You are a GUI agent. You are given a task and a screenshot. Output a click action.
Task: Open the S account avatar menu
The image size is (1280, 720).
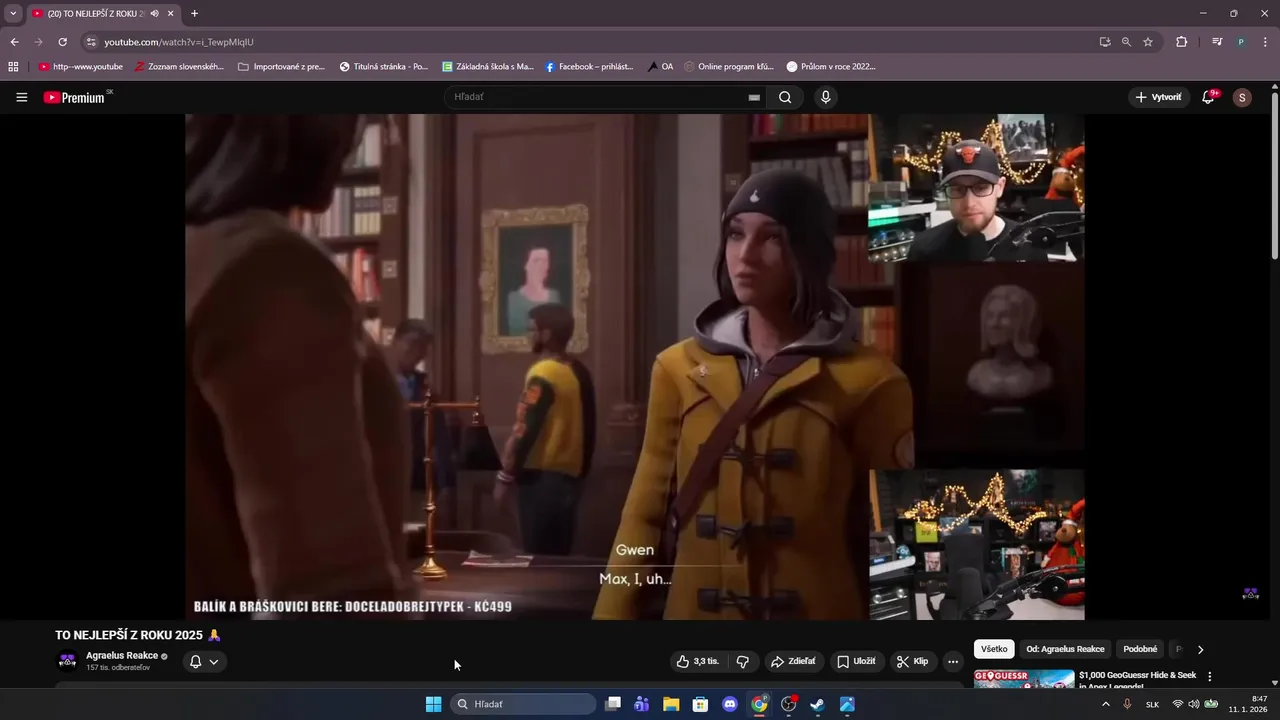(1242, 97)
